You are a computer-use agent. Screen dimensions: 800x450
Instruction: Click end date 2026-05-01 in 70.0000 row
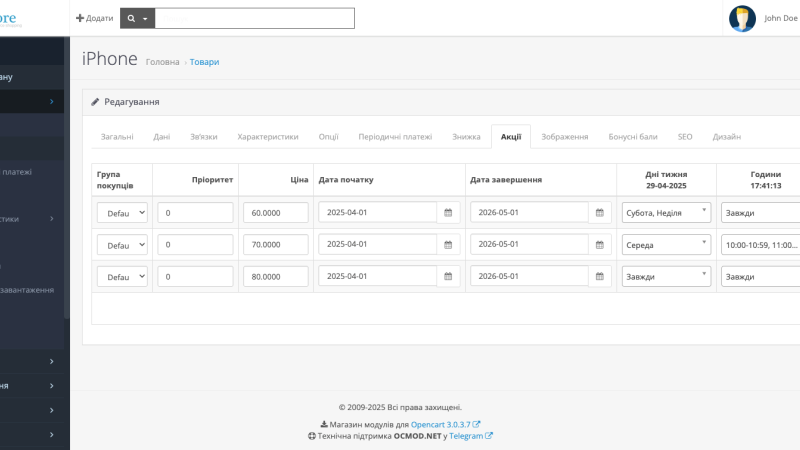[x=529, y=244]
